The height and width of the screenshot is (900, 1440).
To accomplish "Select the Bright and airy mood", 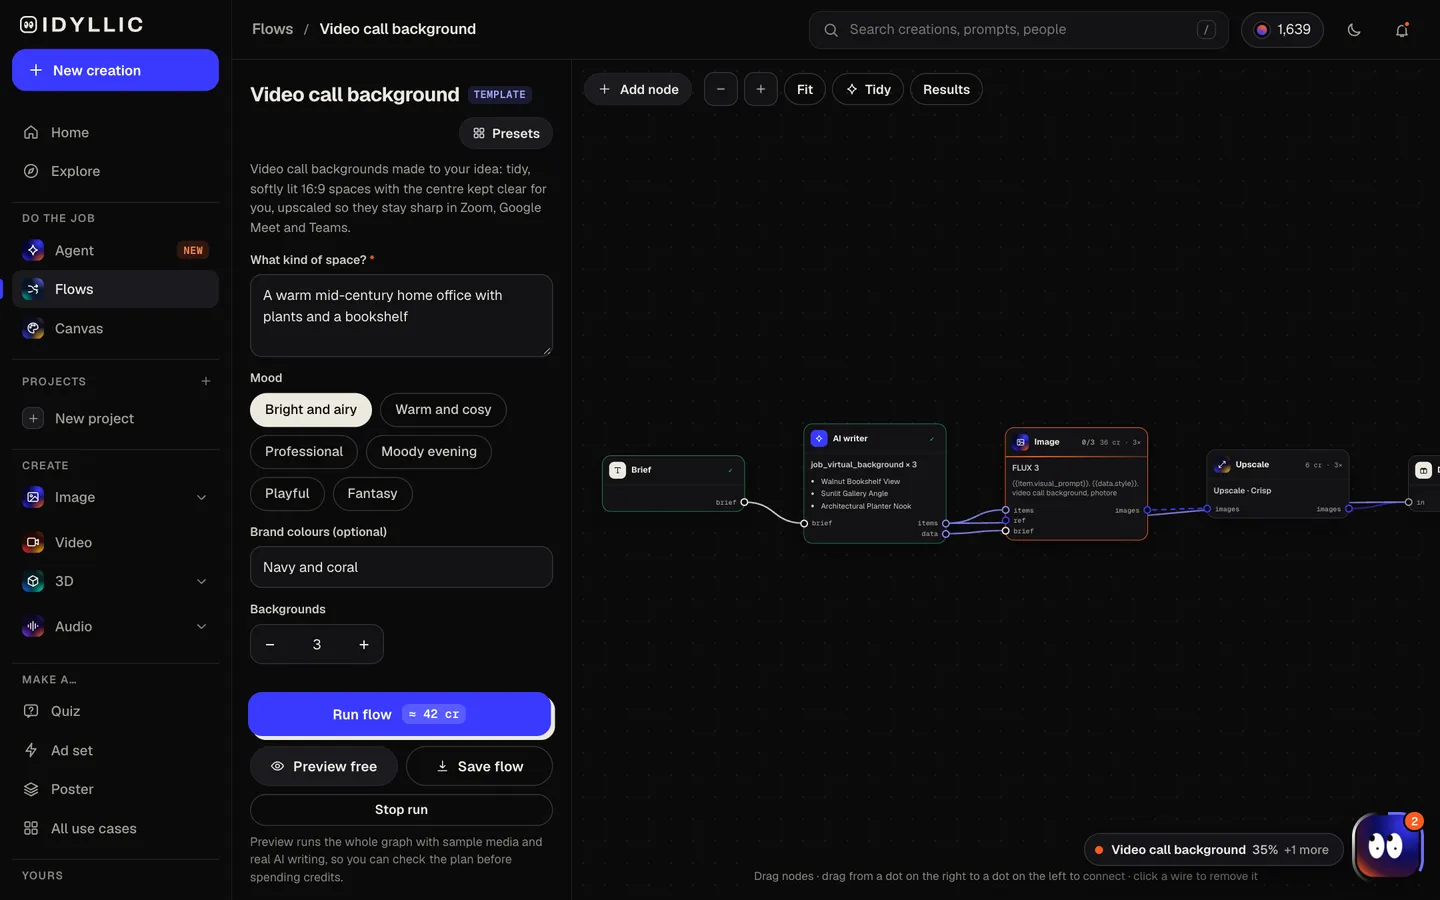I will [311, 410].
